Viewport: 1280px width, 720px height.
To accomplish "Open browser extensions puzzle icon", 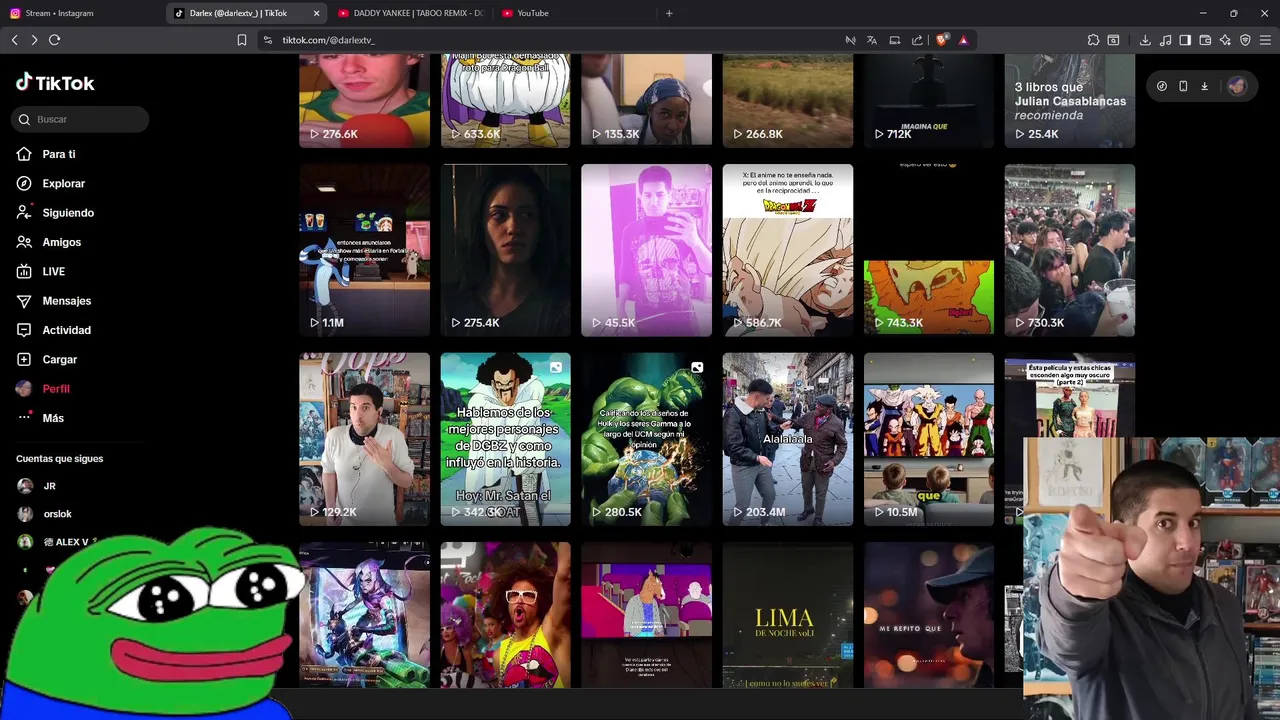I will 1093,40.
